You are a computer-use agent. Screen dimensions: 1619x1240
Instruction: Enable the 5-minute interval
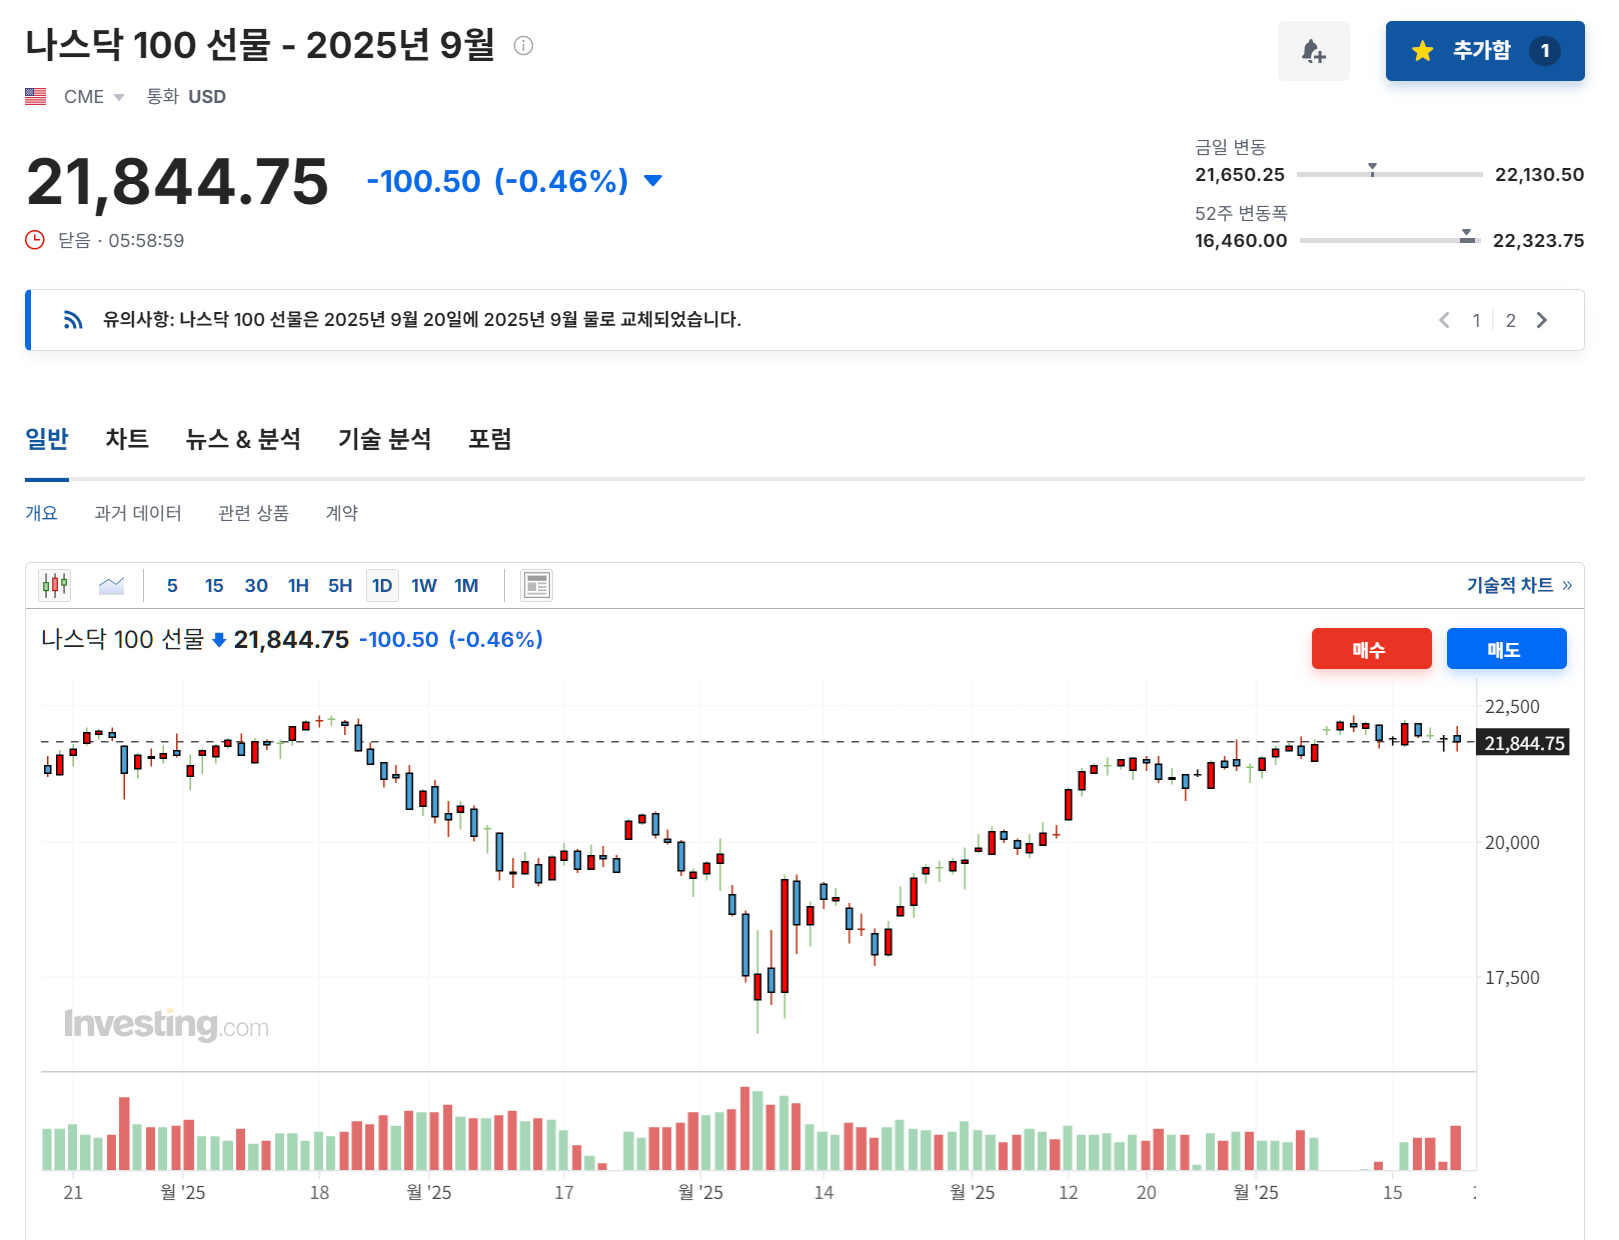coord(171,585)
